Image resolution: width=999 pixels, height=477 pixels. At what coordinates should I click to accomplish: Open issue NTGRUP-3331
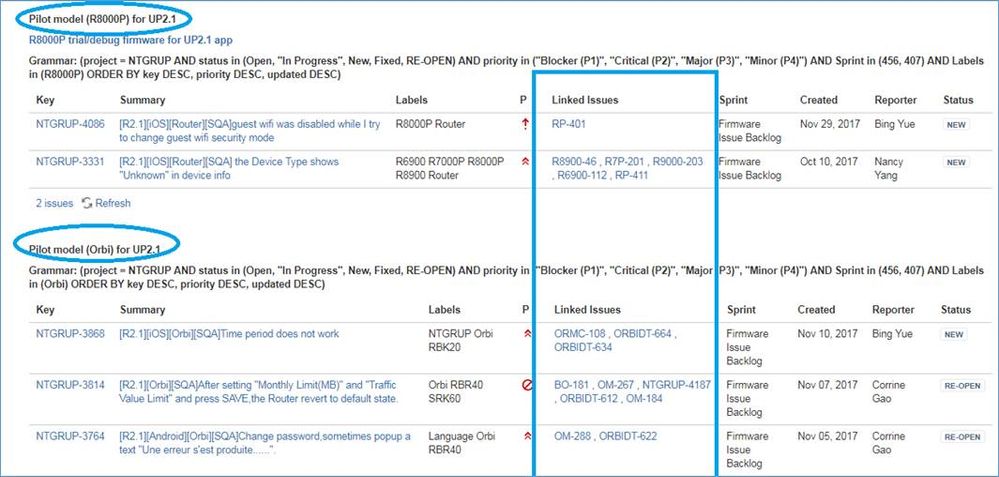click(x=70, y=162)
